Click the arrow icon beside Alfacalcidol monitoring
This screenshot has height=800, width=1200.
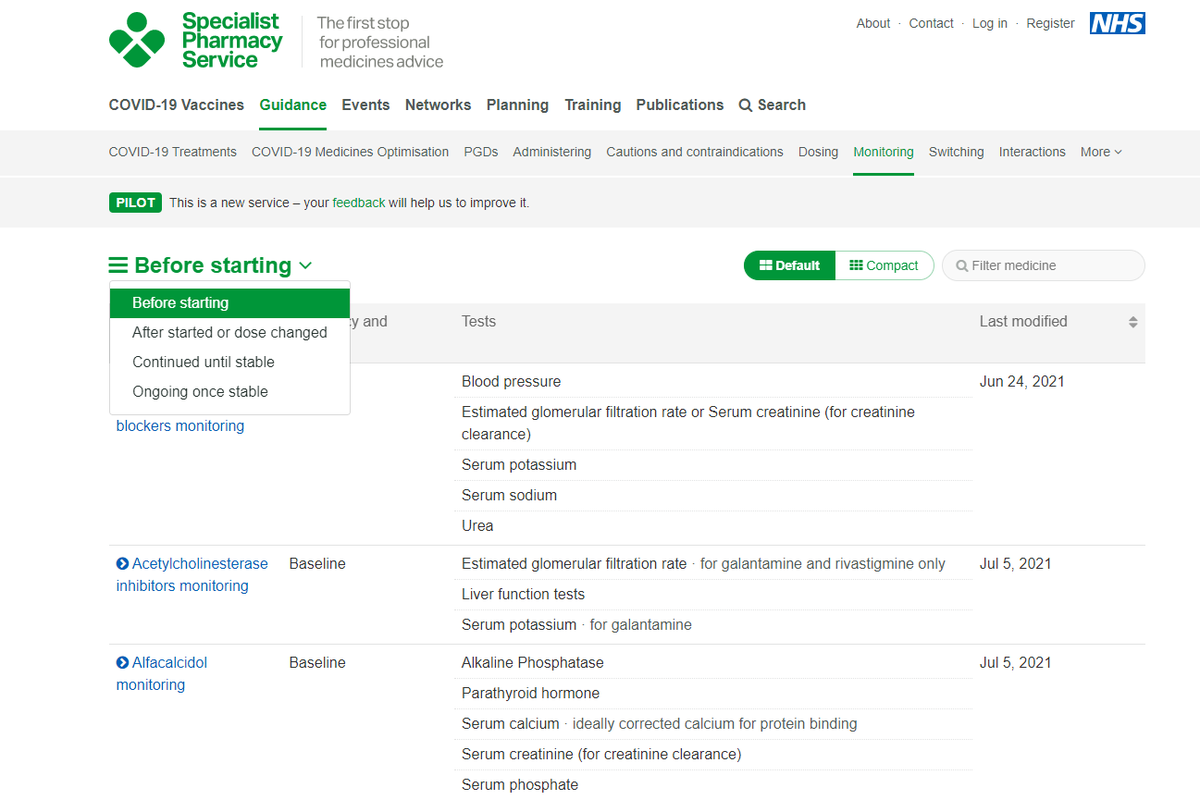pyautogui.click(x=122, y=663)
